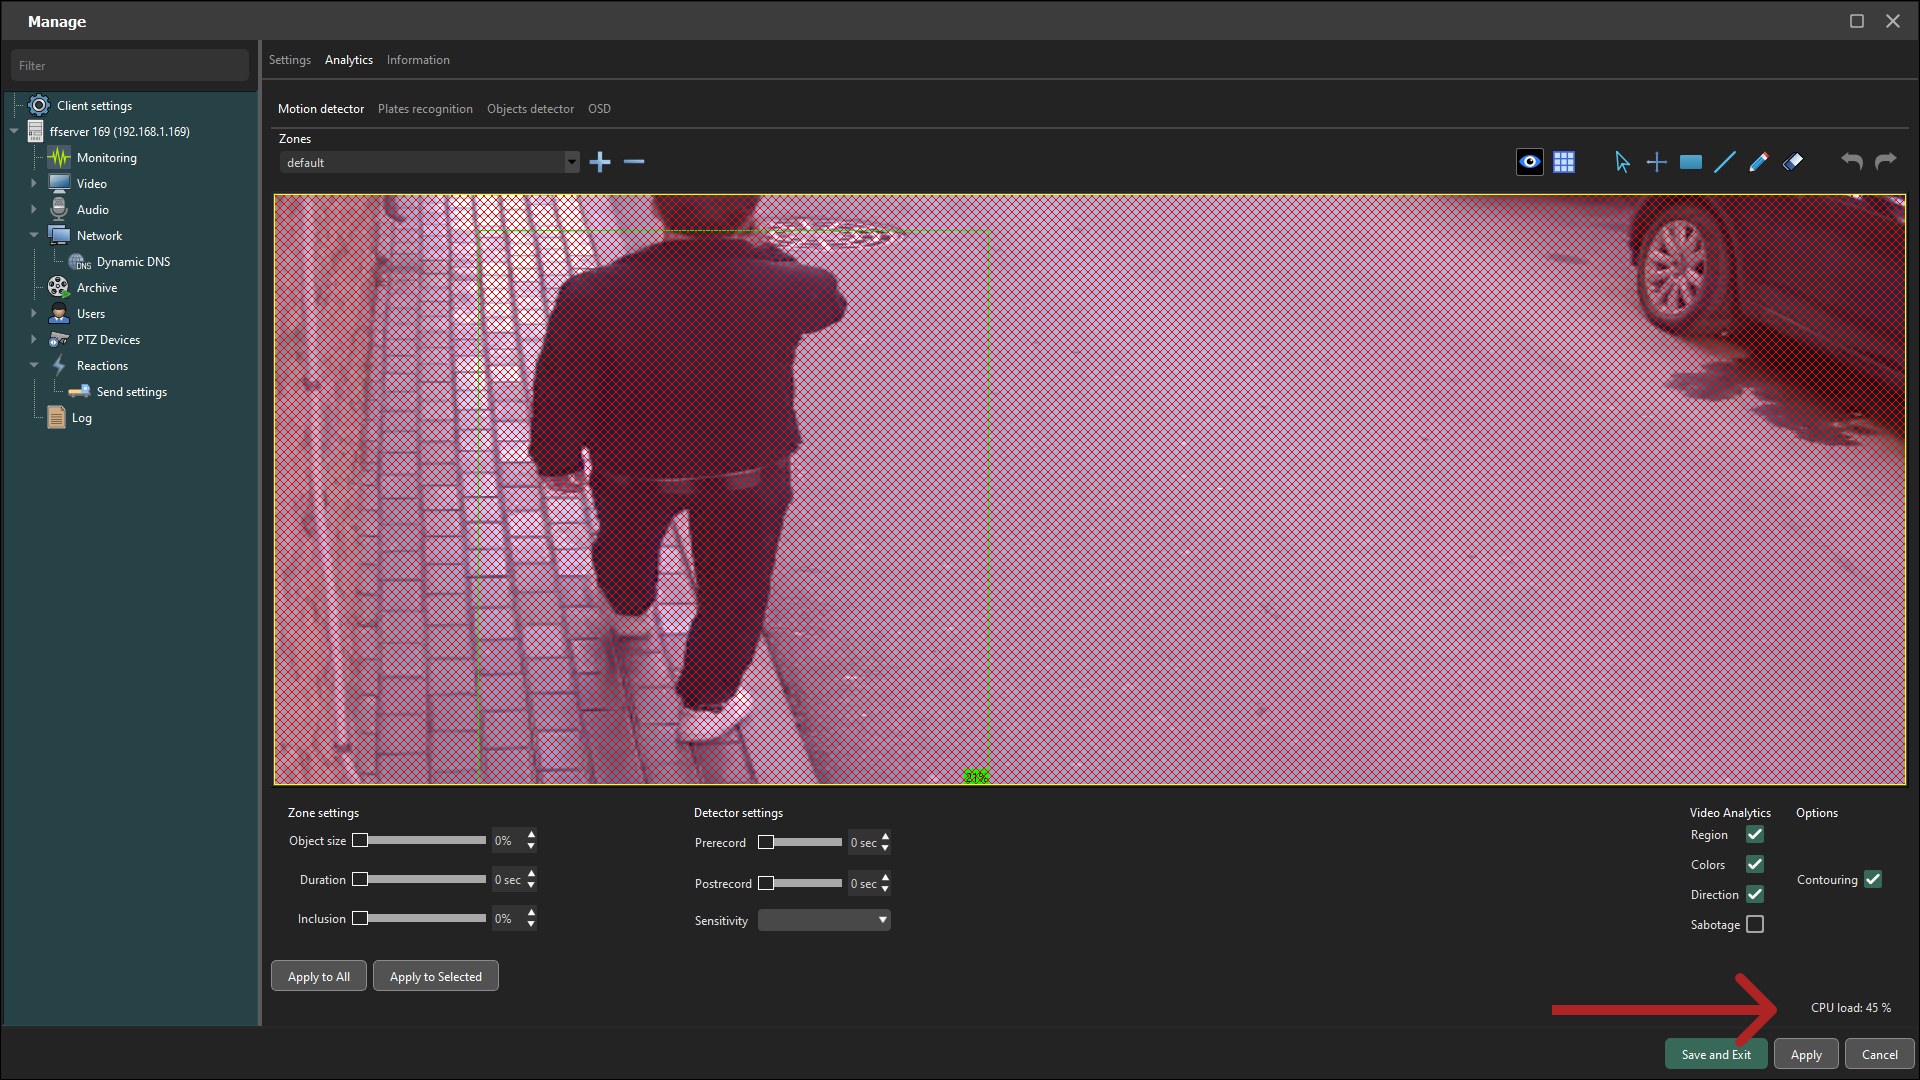Uncheck the Contouring option

(1873, 879)
